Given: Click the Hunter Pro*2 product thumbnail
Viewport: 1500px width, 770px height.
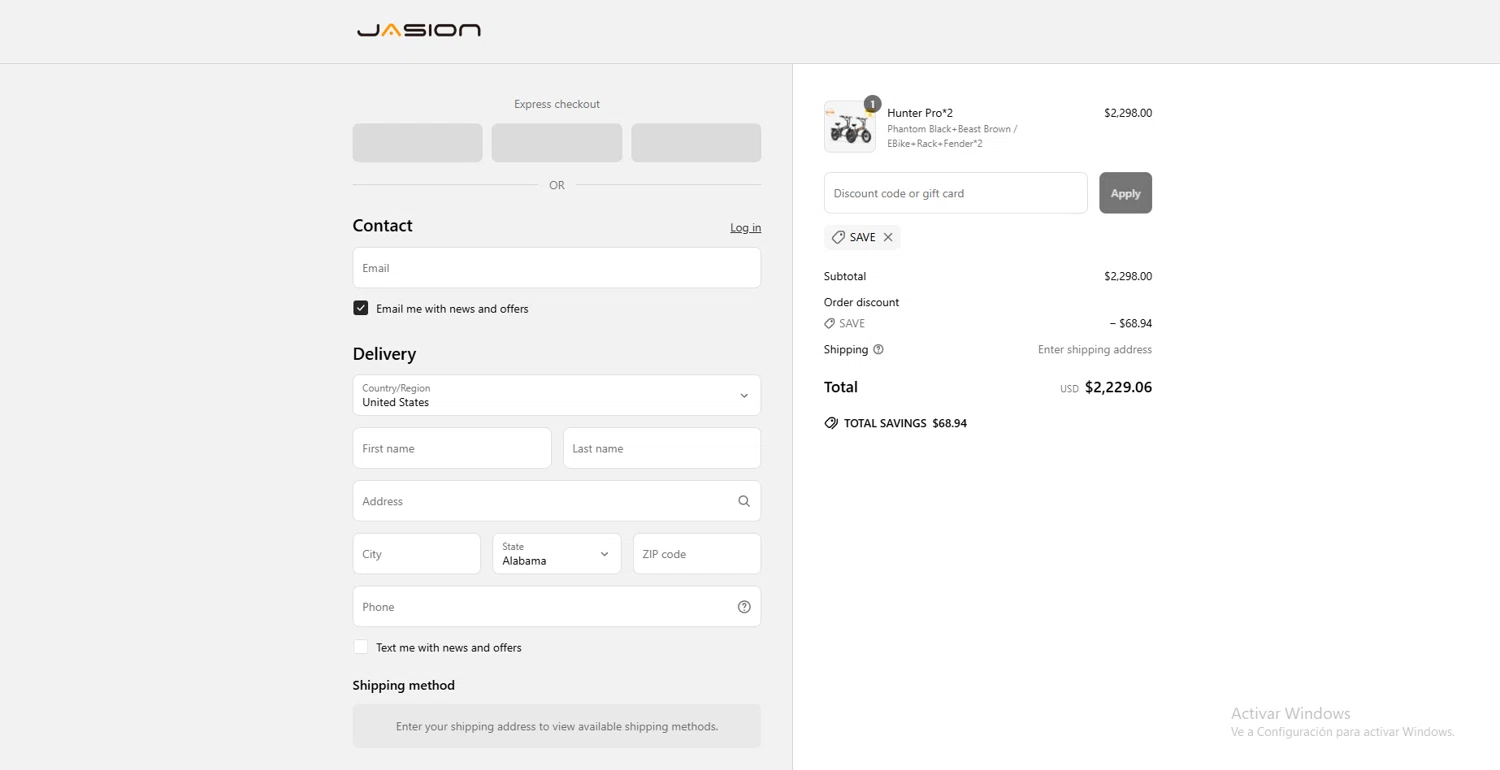Looking at the screenshot, I should (850, 127).
